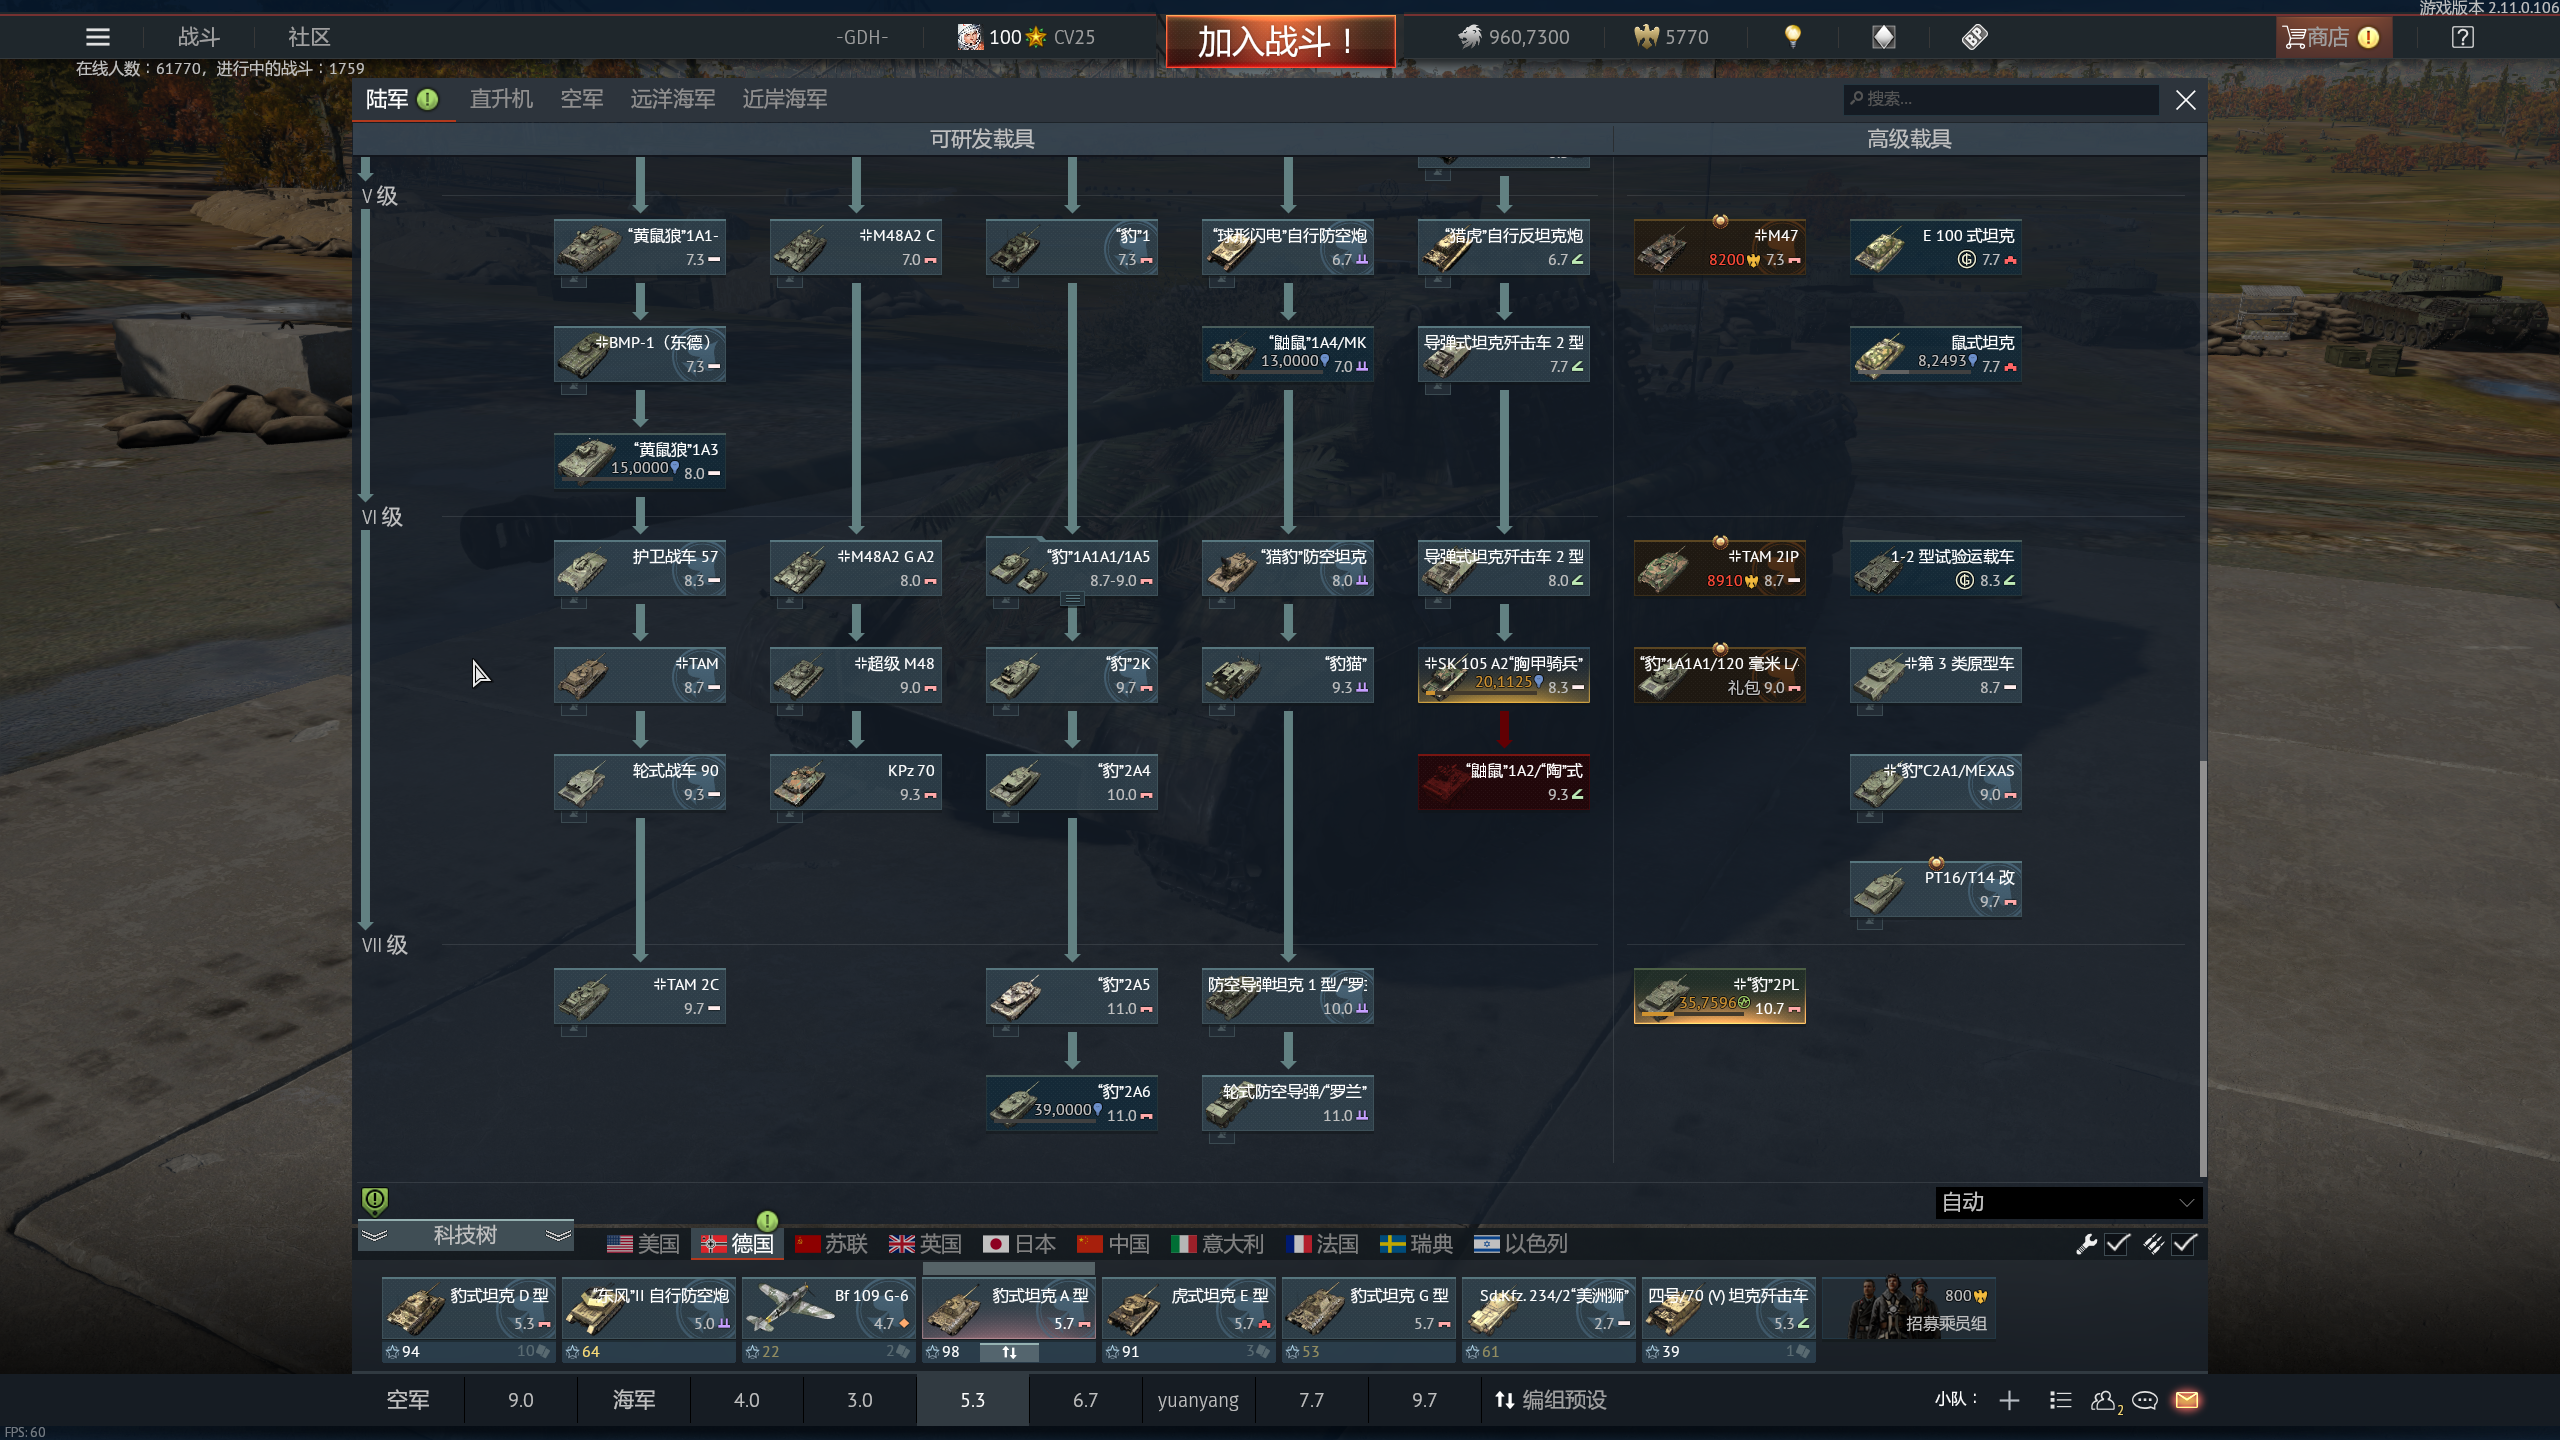This screenshot has width=2560, height=1440.
Task: Open the chat bubble icon
Action: coord(2145,1400)
